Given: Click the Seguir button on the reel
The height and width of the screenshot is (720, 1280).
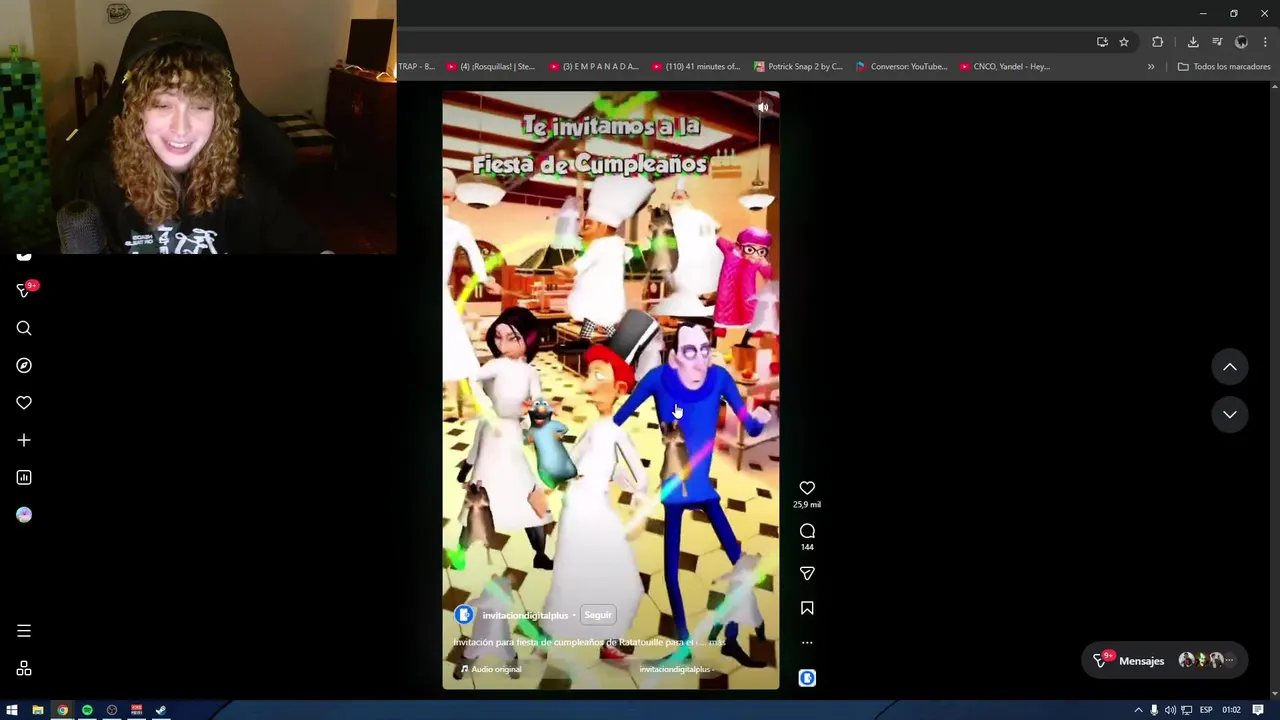Looking at the screenshot, I should (x=598, y=615).
